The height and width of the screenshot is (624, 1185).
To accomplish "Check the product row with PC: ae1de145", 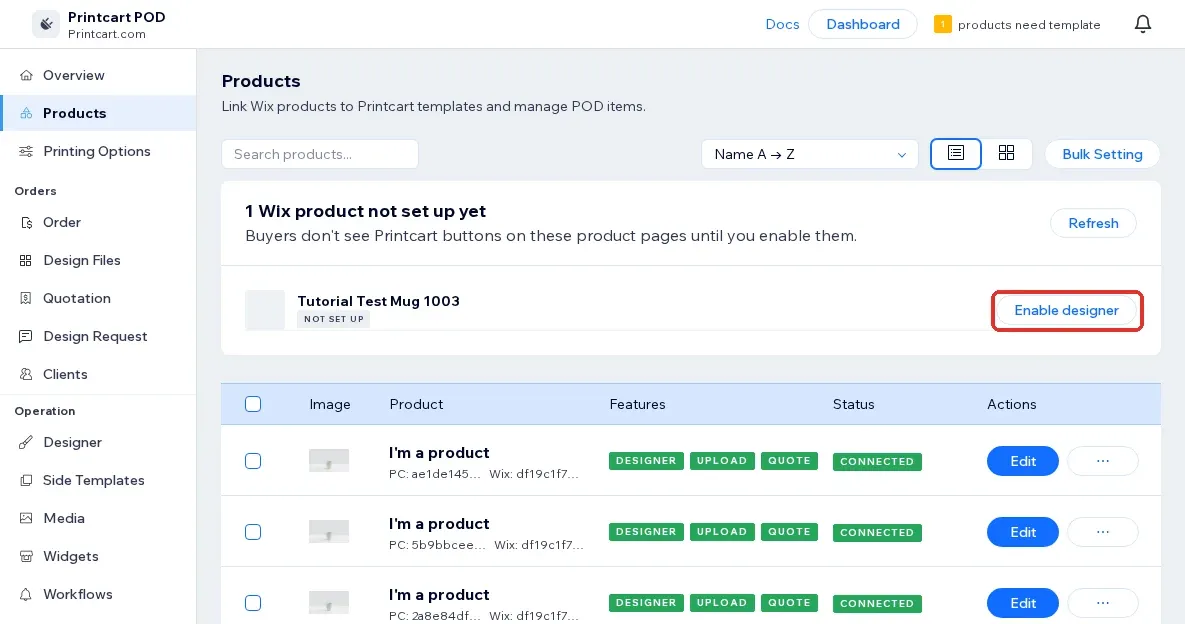I will (x=253, y=461).
